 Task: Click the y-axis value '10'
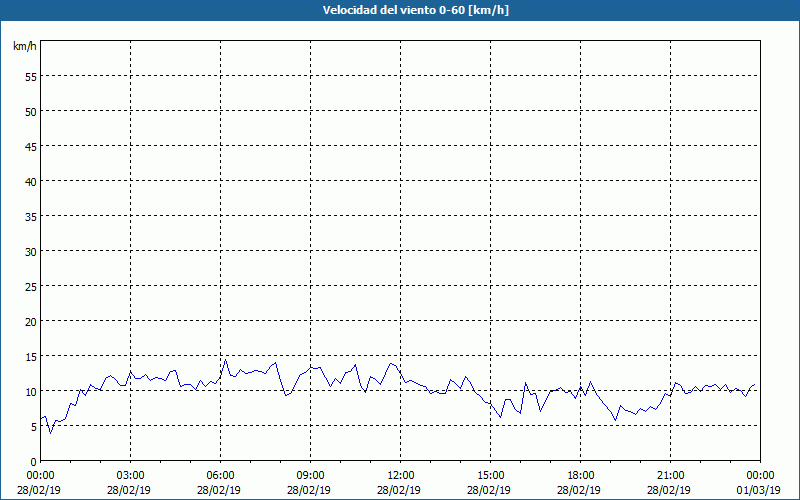31,391
